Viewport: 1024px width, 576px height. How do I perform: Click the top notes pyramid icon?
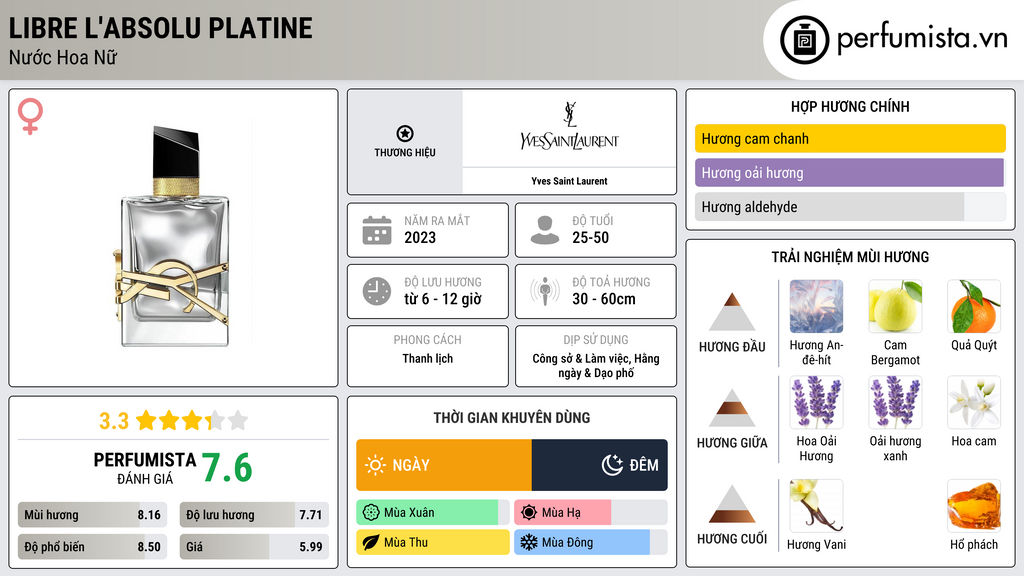click(732, 312)
